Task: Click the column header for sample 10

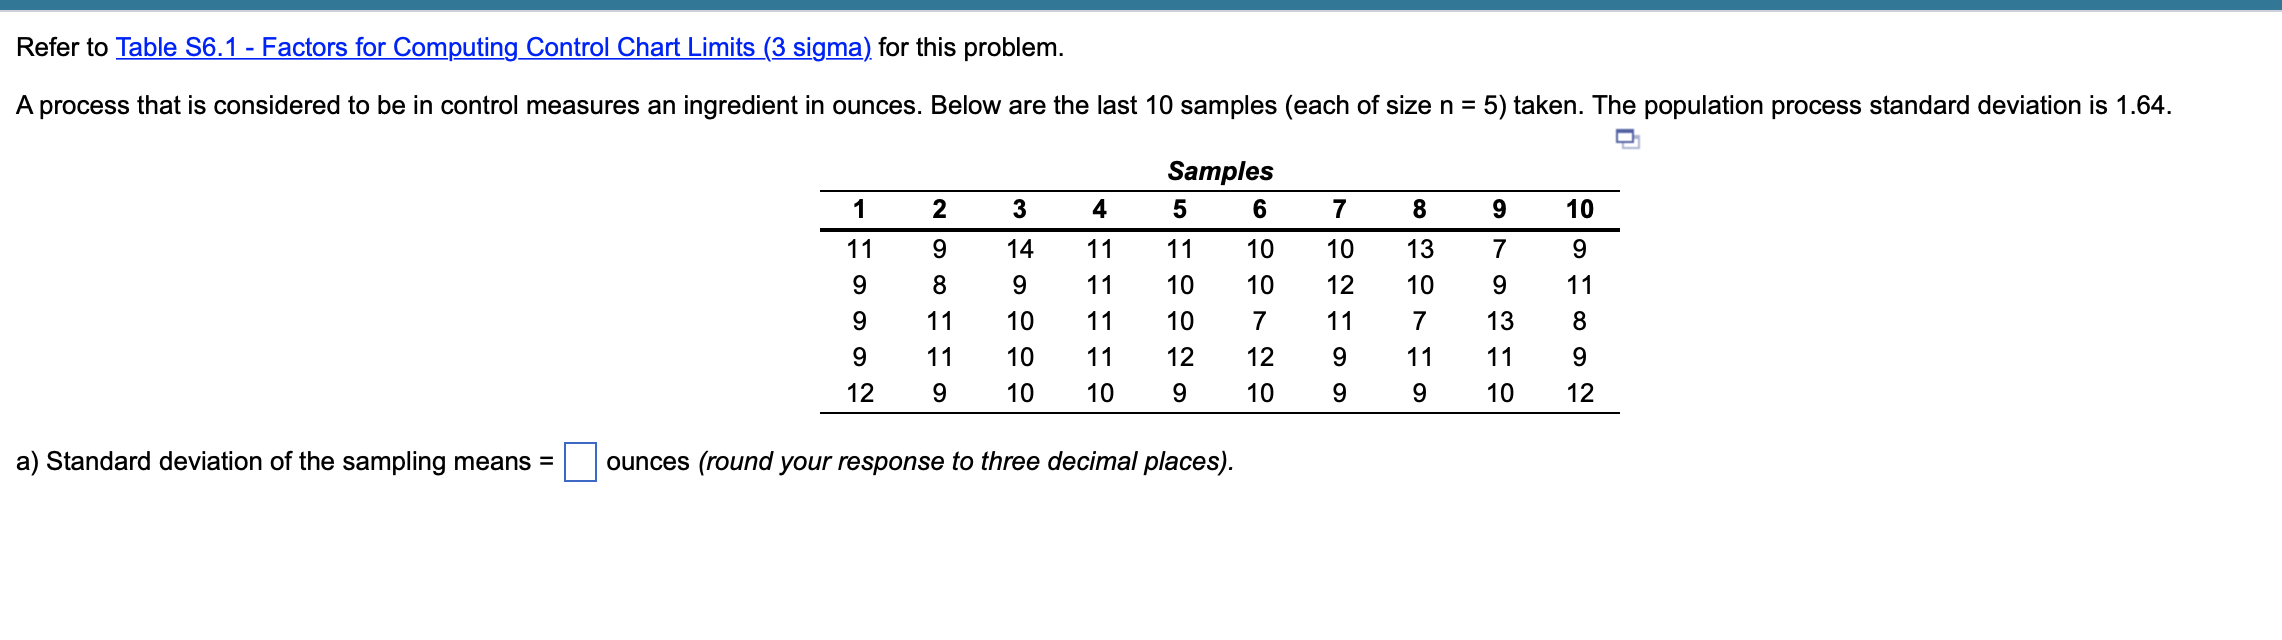Action: [1580, 207]
